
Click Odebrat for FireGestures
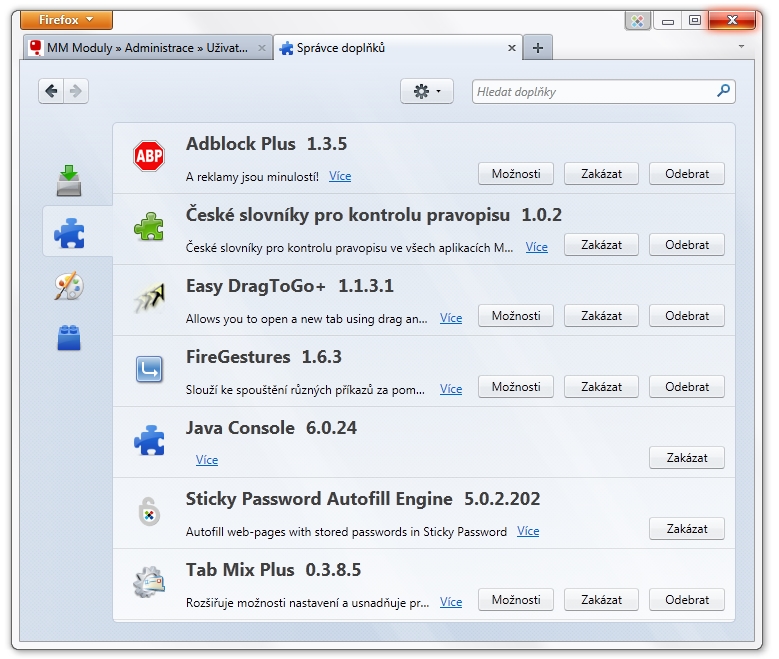tap(687, 387)
